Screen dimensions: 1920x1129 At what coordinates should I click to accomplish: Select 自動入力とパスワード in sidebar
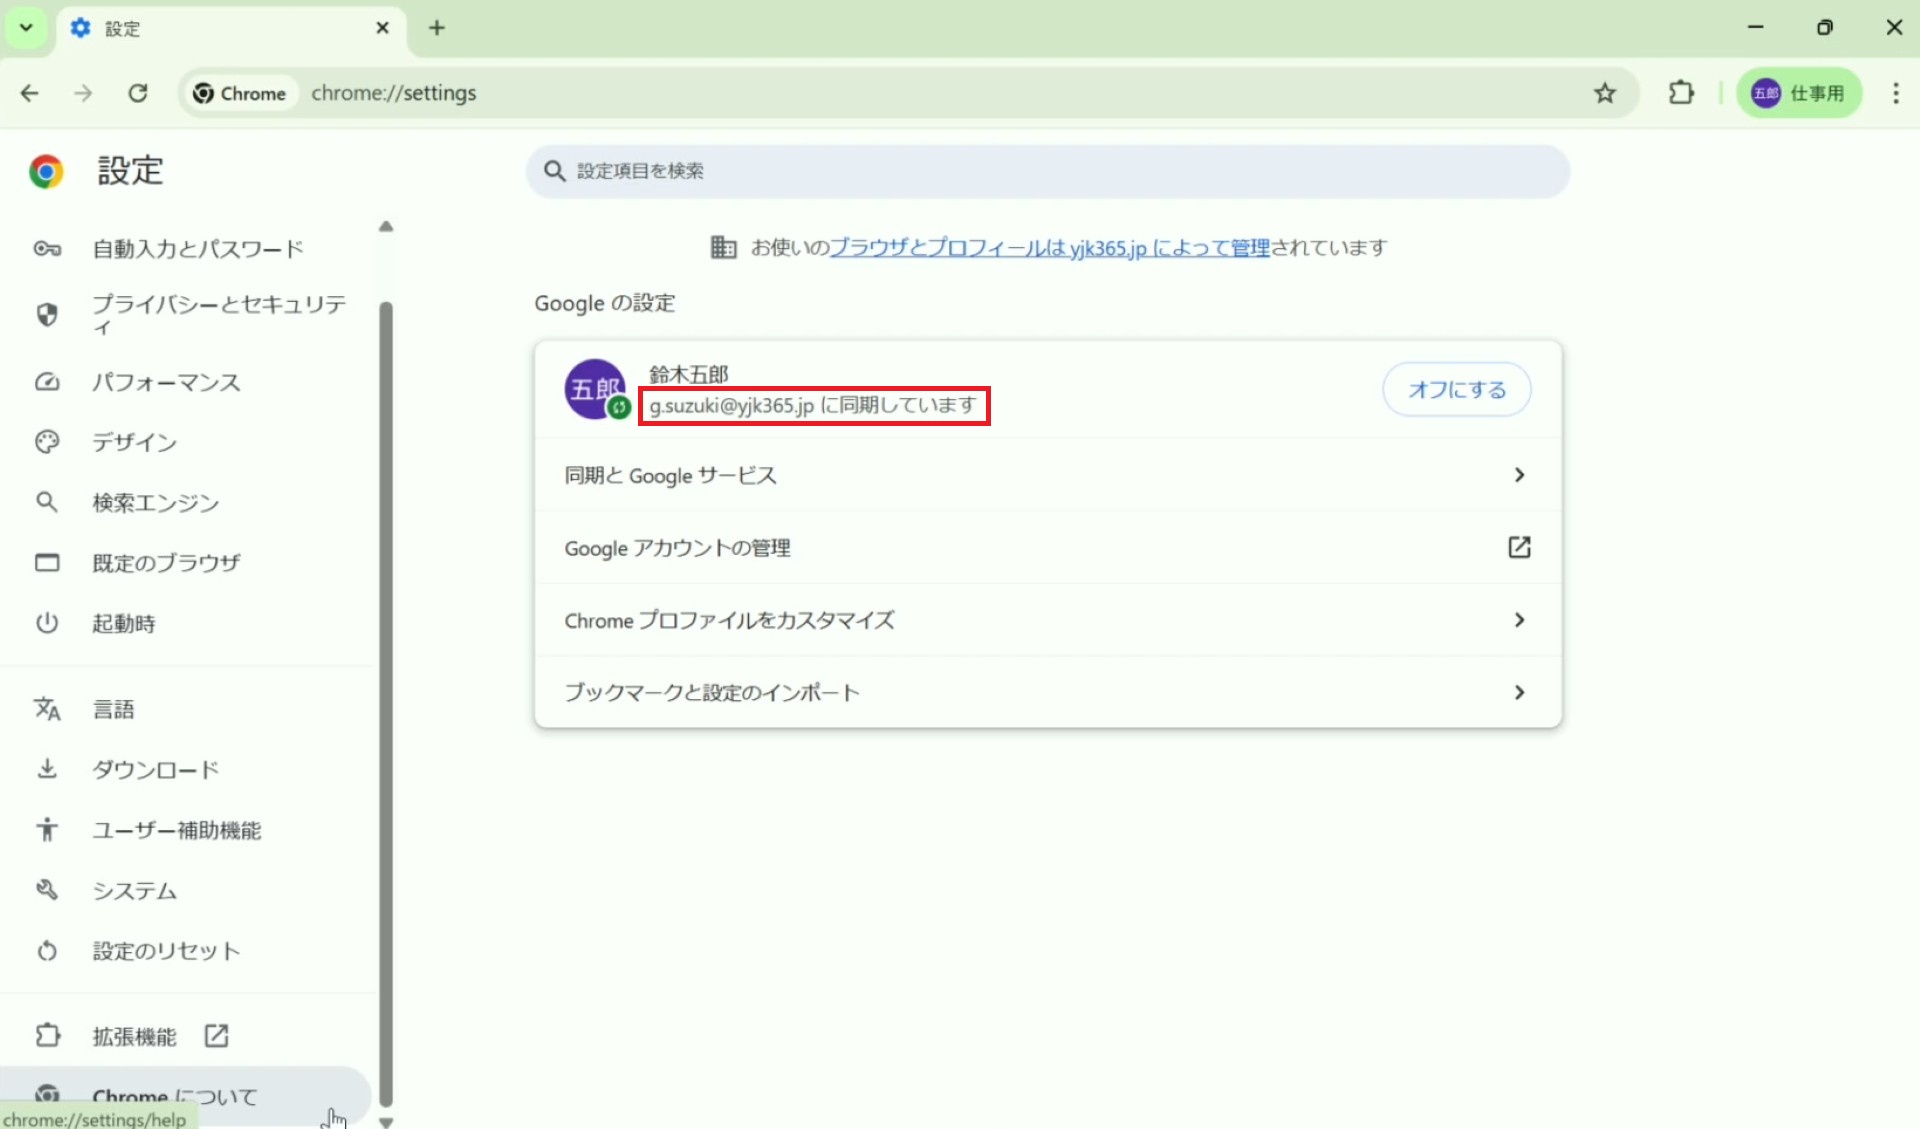click(x=197, y=249)
